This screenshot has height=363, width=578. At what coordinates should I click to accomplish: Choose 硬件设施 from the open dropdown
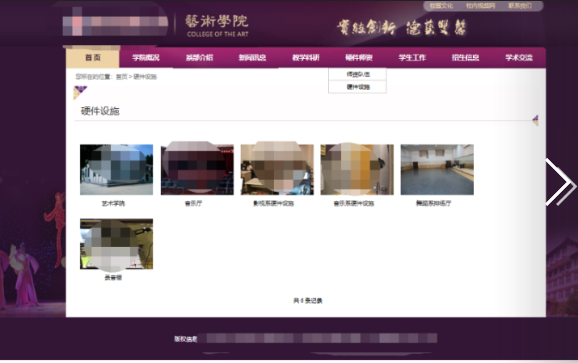(x=358, y=87)
